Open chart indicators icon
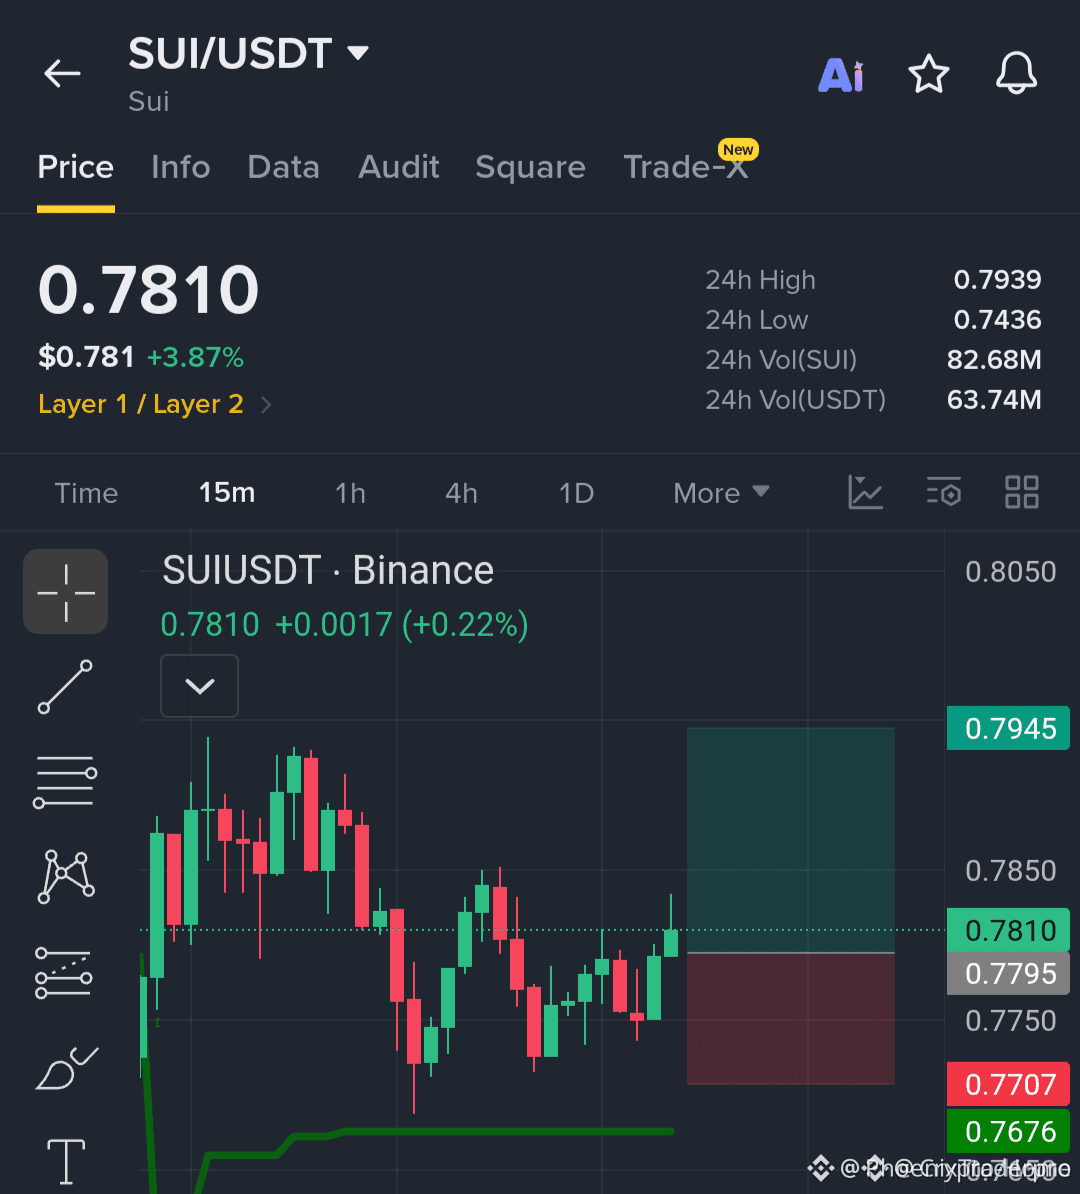 [865, 492]
